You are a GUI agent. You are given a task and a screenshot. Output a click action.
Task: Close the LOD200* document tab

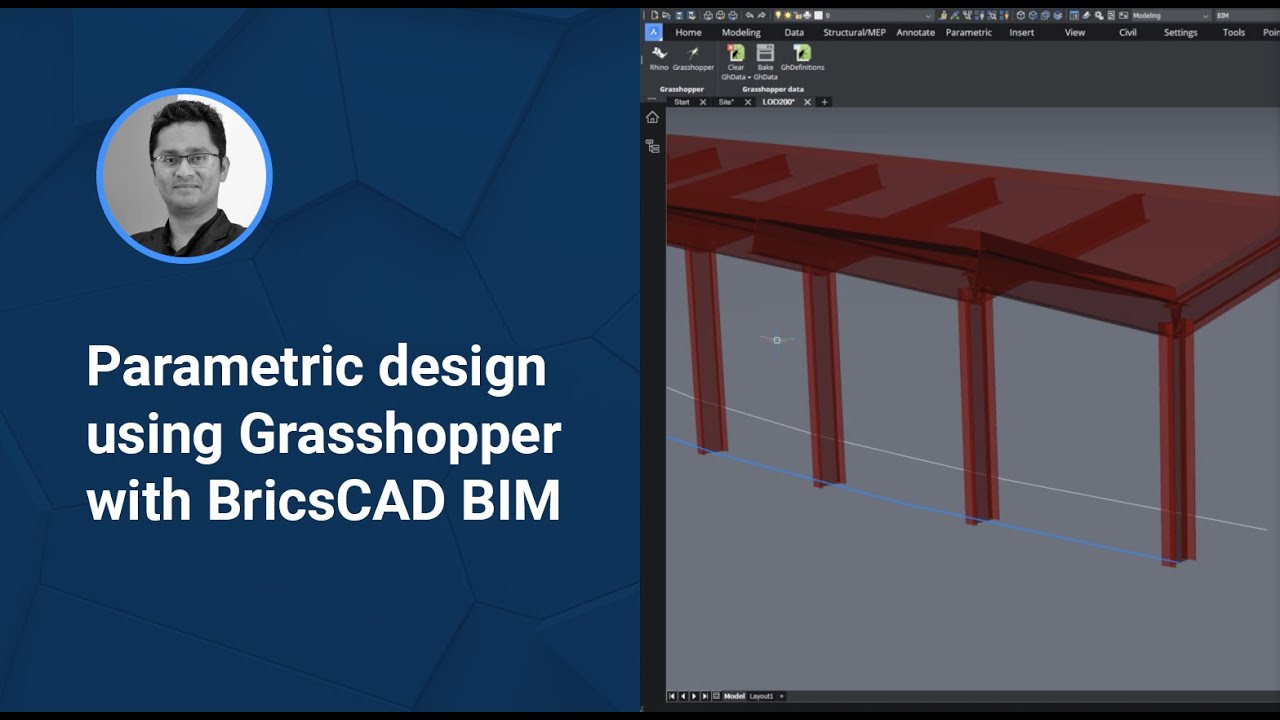807,102
